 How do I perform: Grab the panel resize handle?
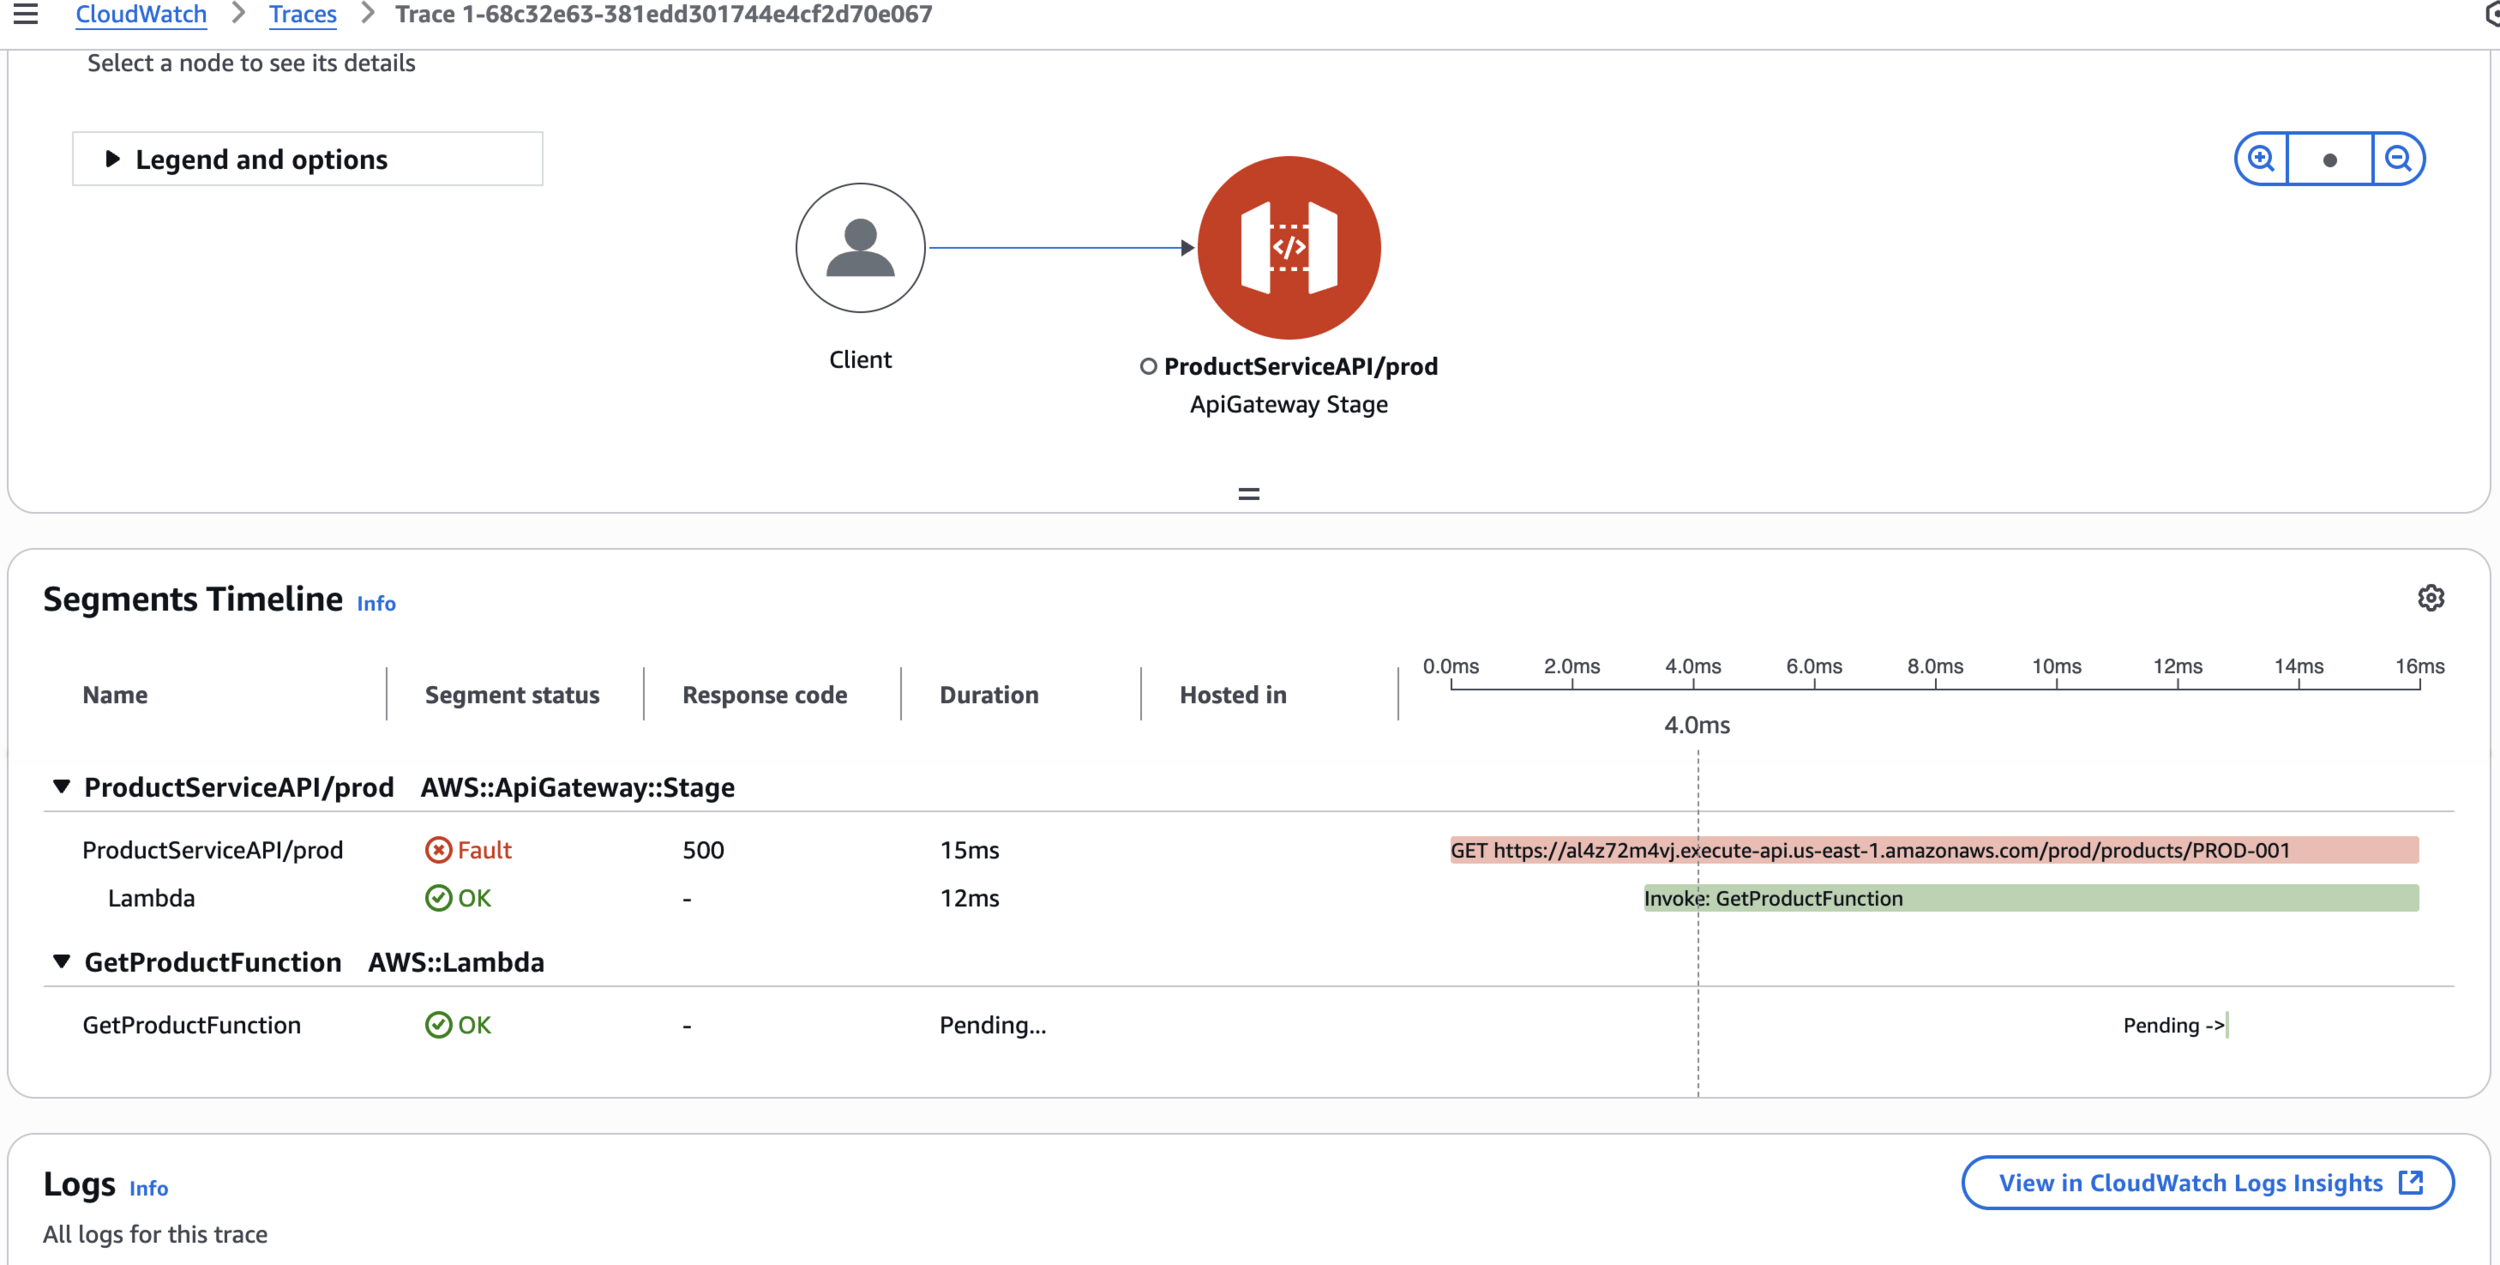tap(1248, 494)
